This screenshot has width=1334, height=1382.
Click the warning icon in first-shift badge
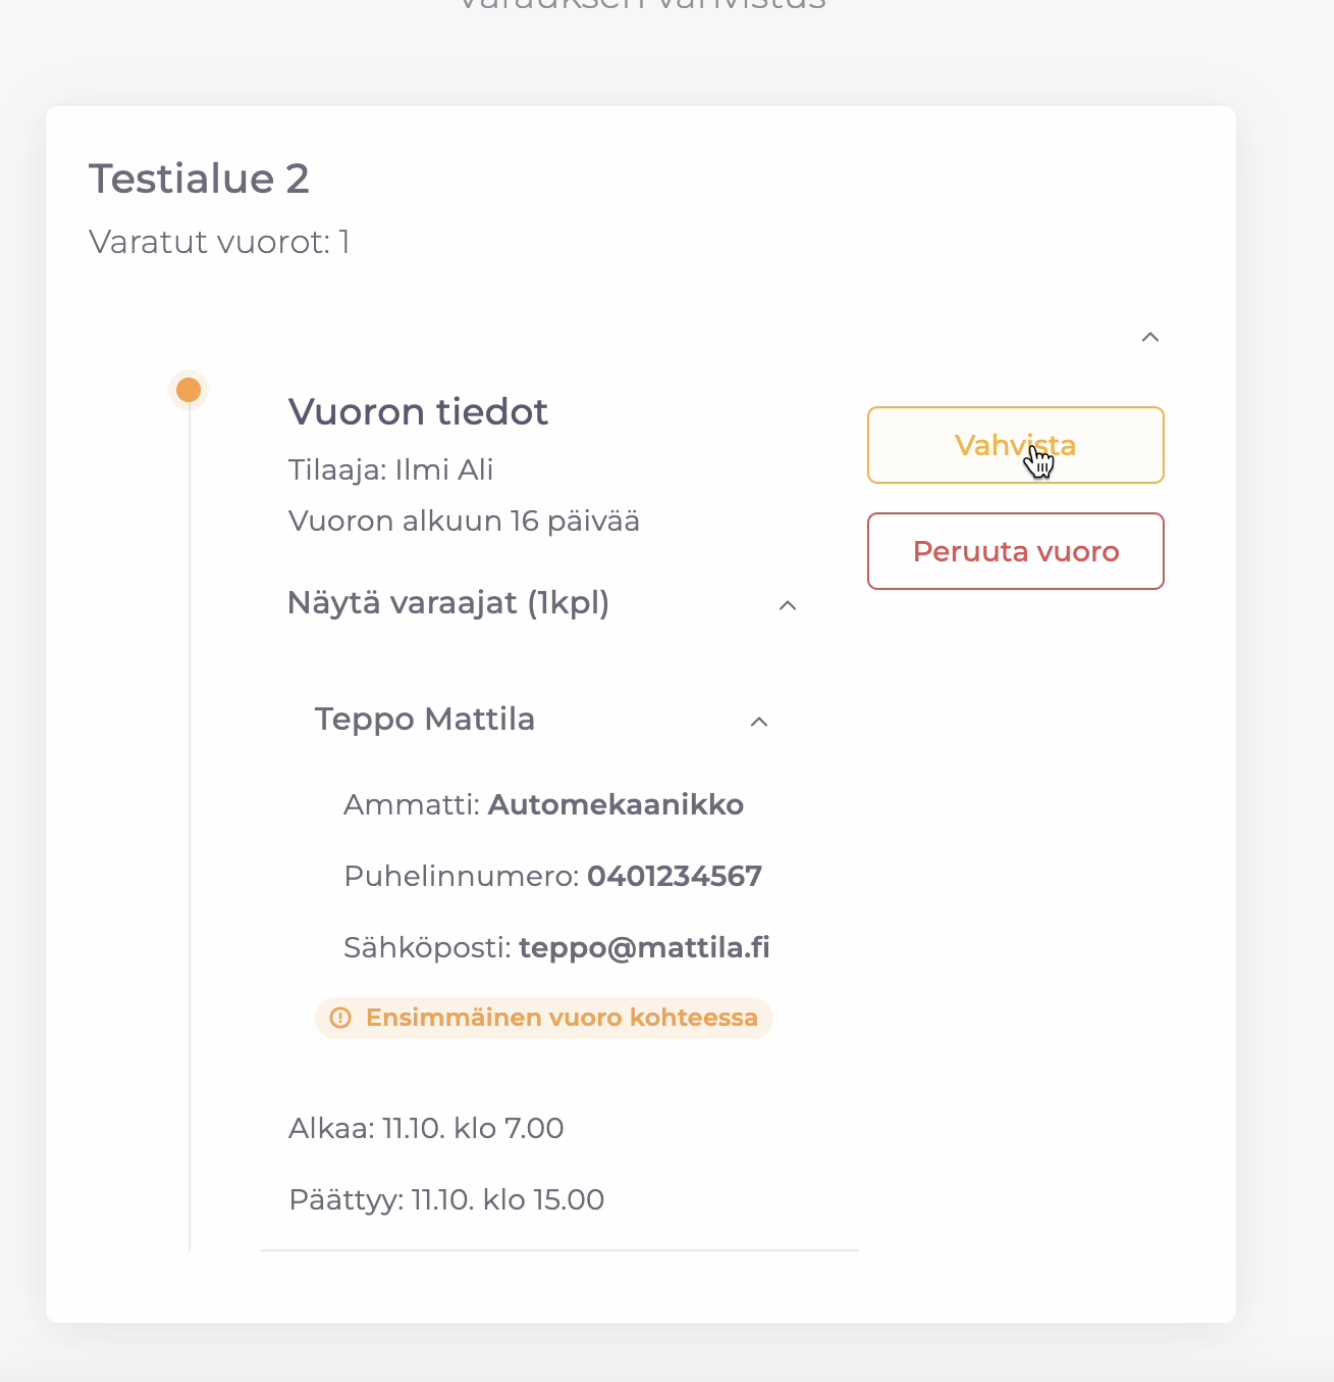(x=341, y=1018)
